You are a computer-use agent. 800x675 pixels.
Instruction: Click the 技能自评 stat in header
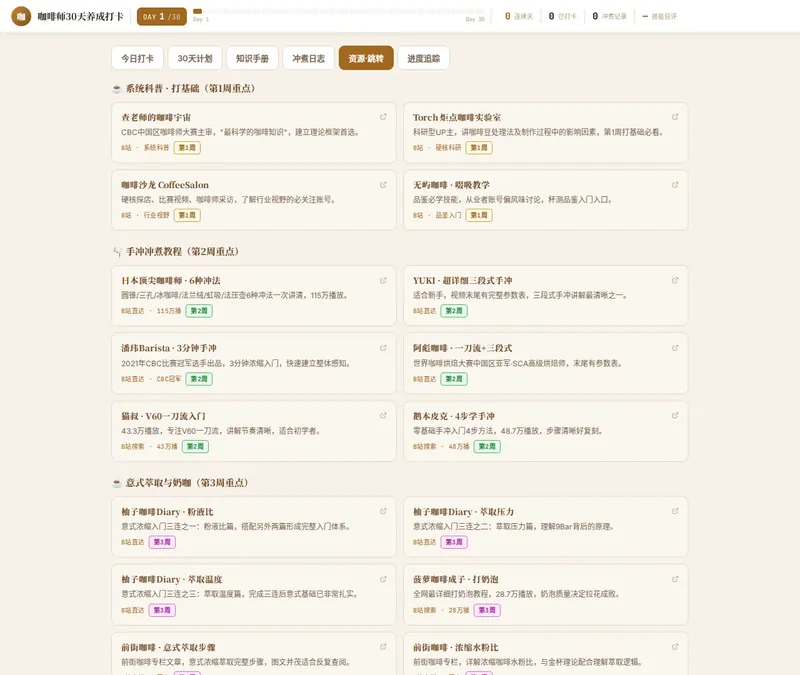659,16
